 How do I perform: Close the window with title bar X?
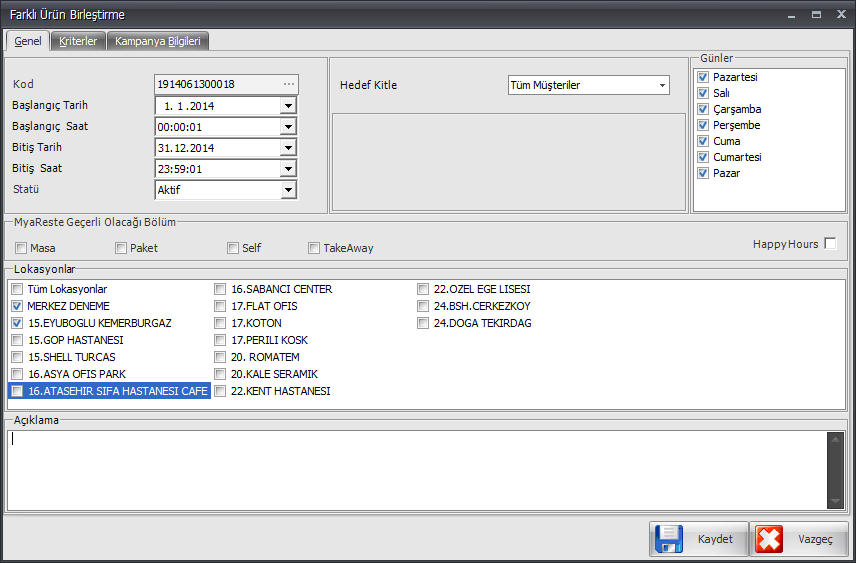pos(839,14)
